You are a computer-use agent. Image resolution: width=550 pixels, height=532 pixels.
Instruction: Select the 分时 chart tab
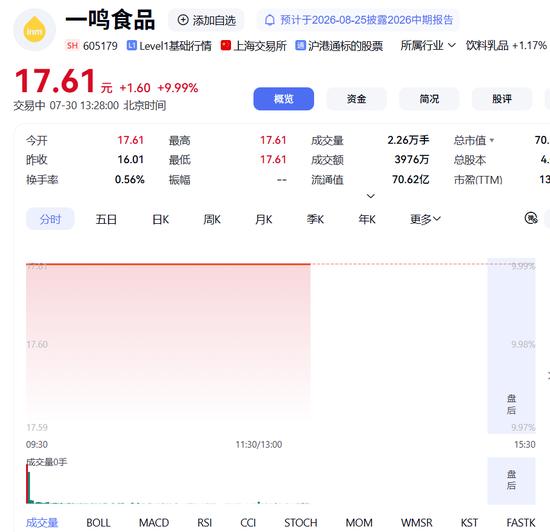point(50,219)
